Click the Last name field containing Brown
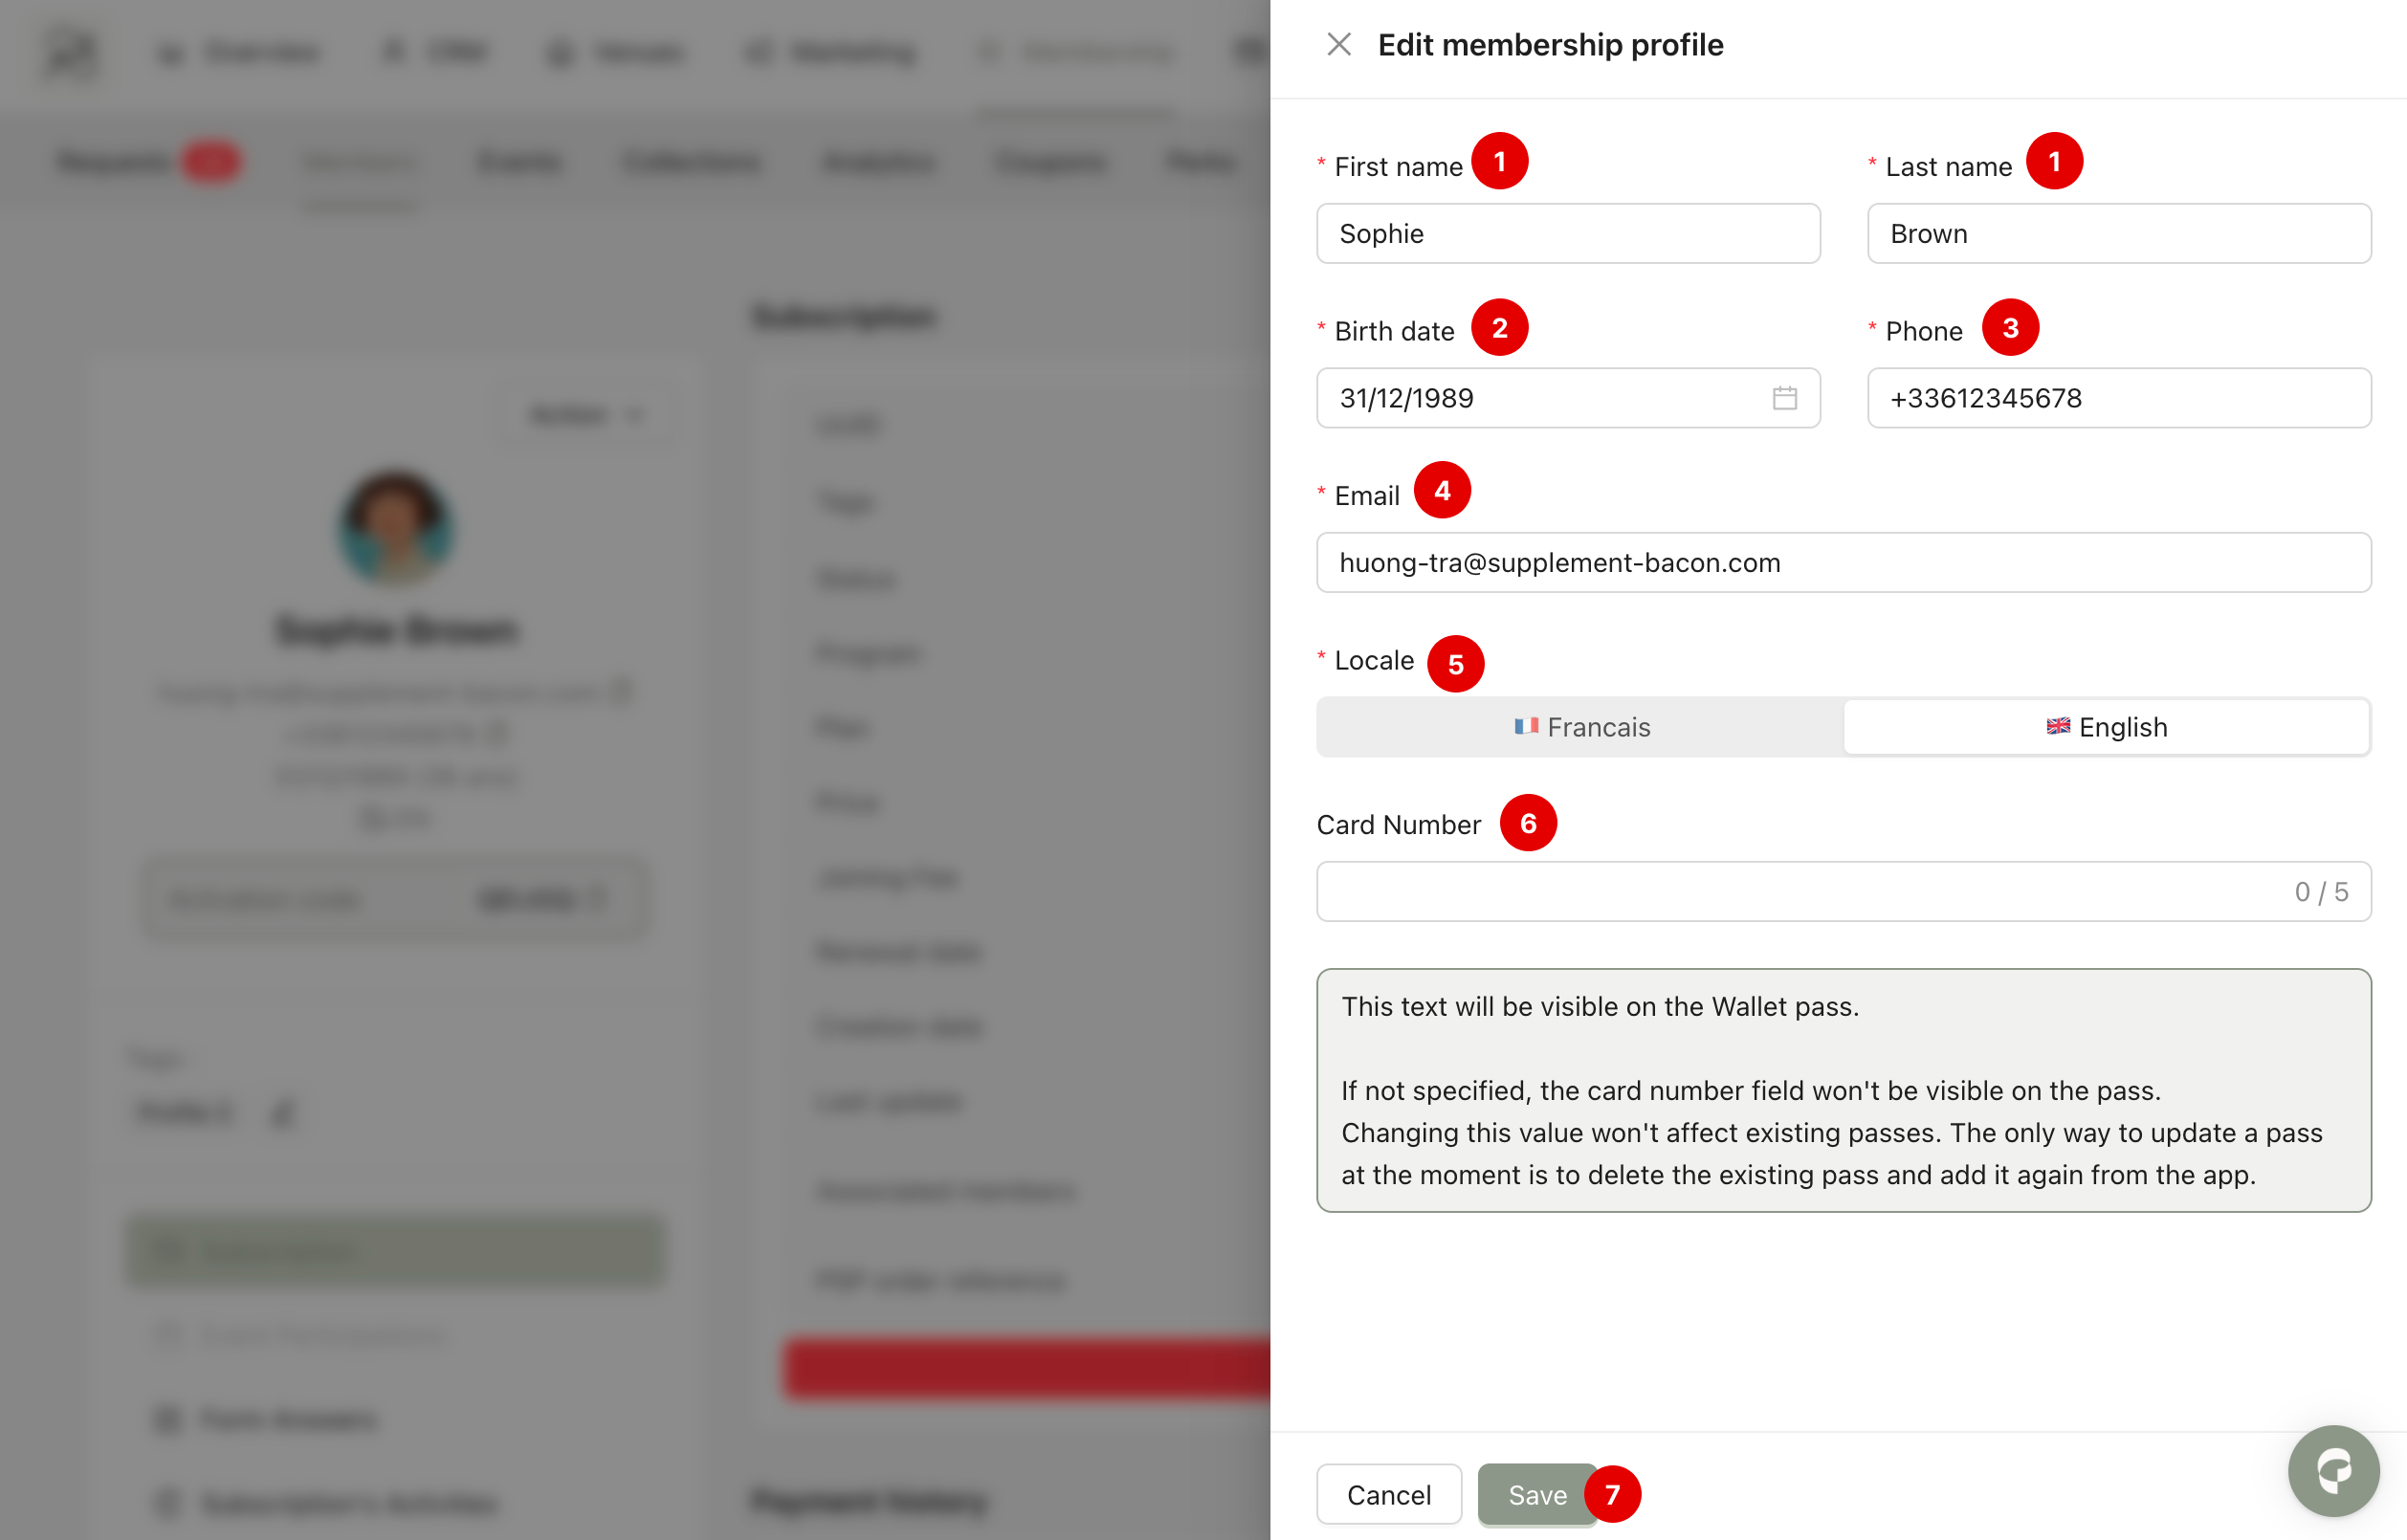Screen dimensions: 2407x1540 [x=2118, y=234]
